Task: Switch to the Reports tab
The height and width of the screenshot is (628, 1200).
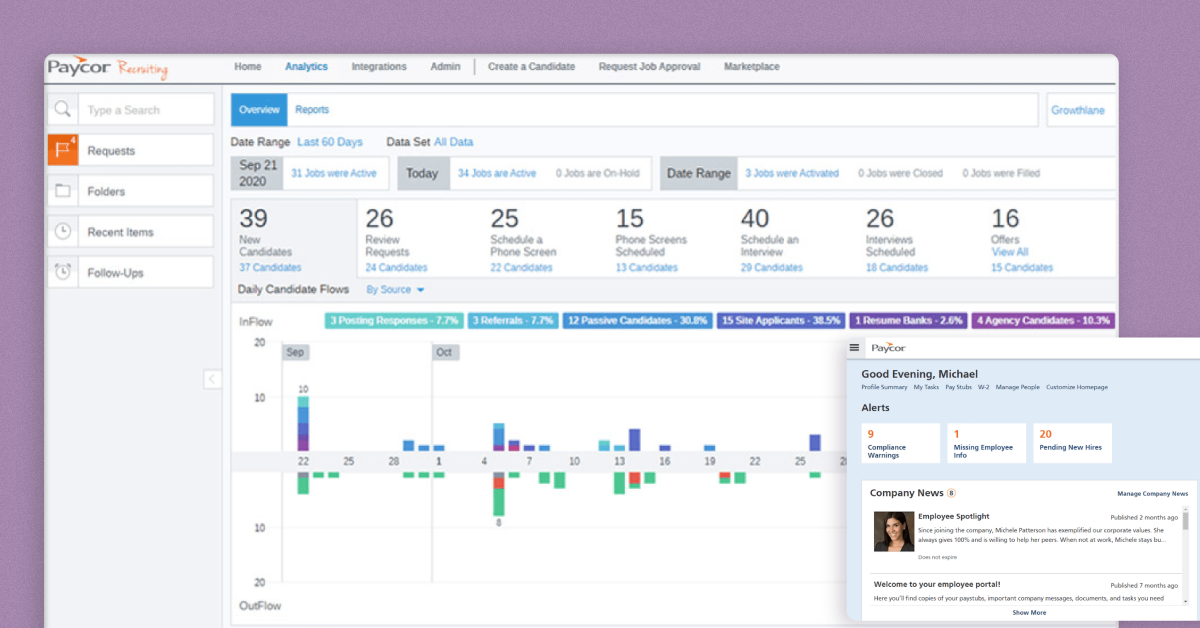Action: pyautogui.click(x=312, y=110)
